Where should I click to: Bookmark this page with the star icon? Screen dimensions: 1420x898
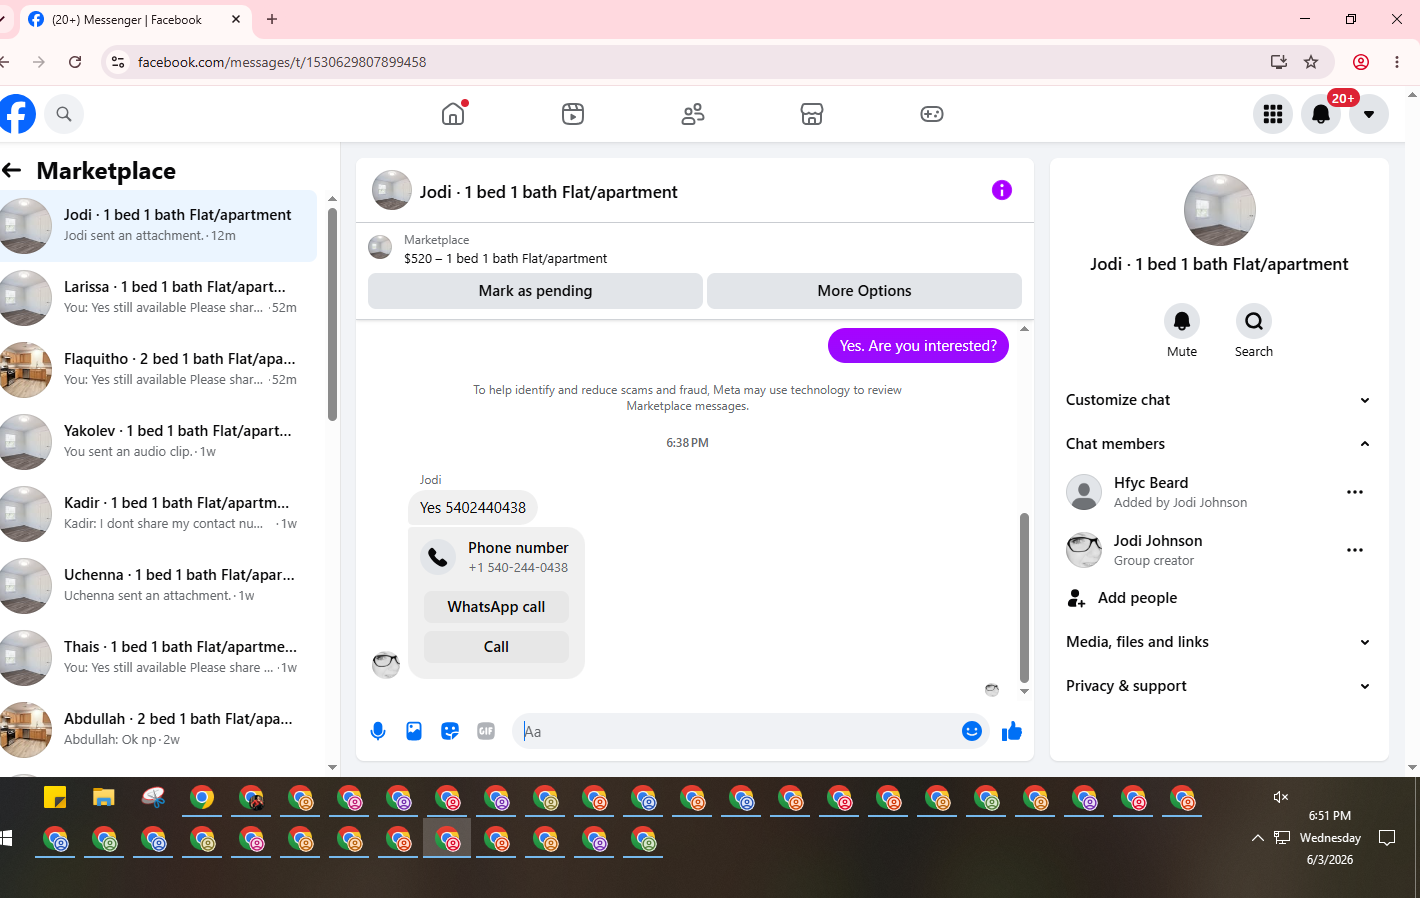(x=1311, y=62)
